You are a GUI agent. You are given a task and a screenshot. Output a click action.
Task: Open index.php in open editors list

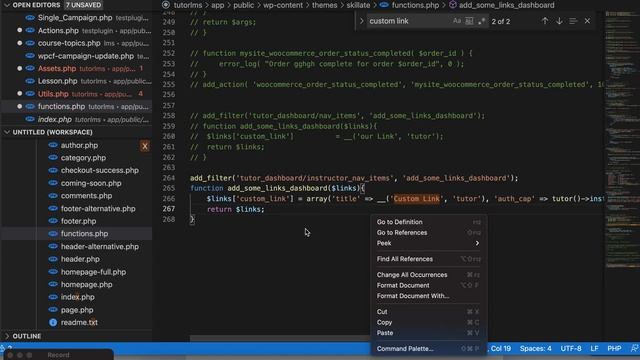[77, 119]
